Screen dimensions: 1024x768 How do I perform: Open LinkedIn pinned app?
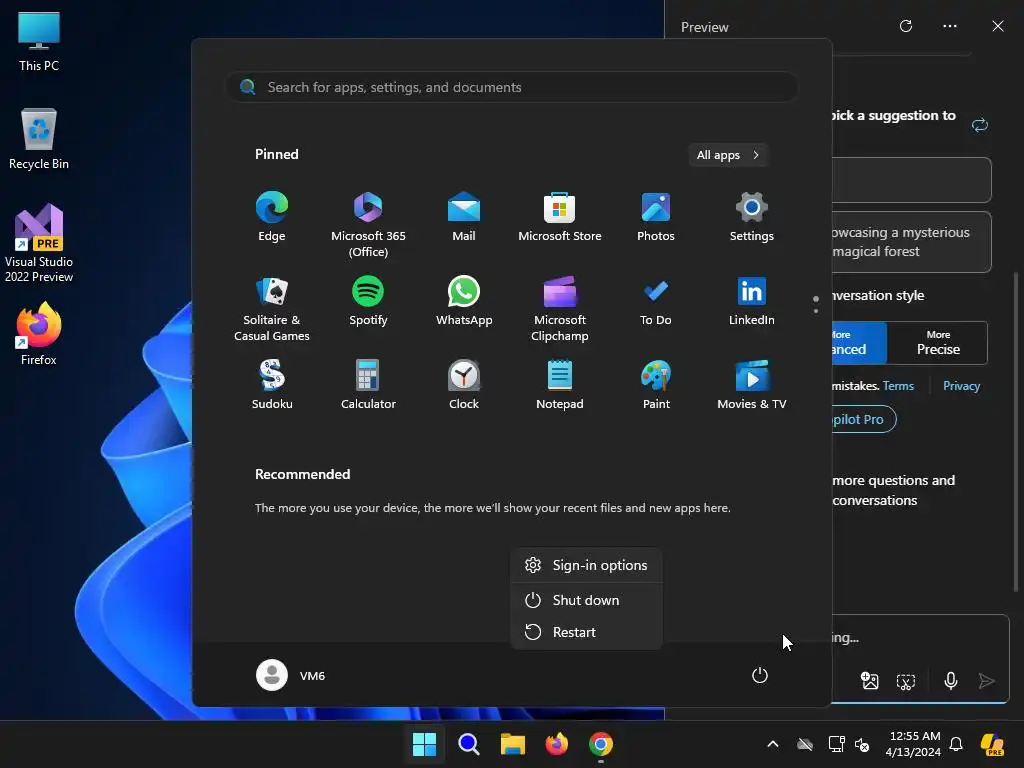[752, 301]
